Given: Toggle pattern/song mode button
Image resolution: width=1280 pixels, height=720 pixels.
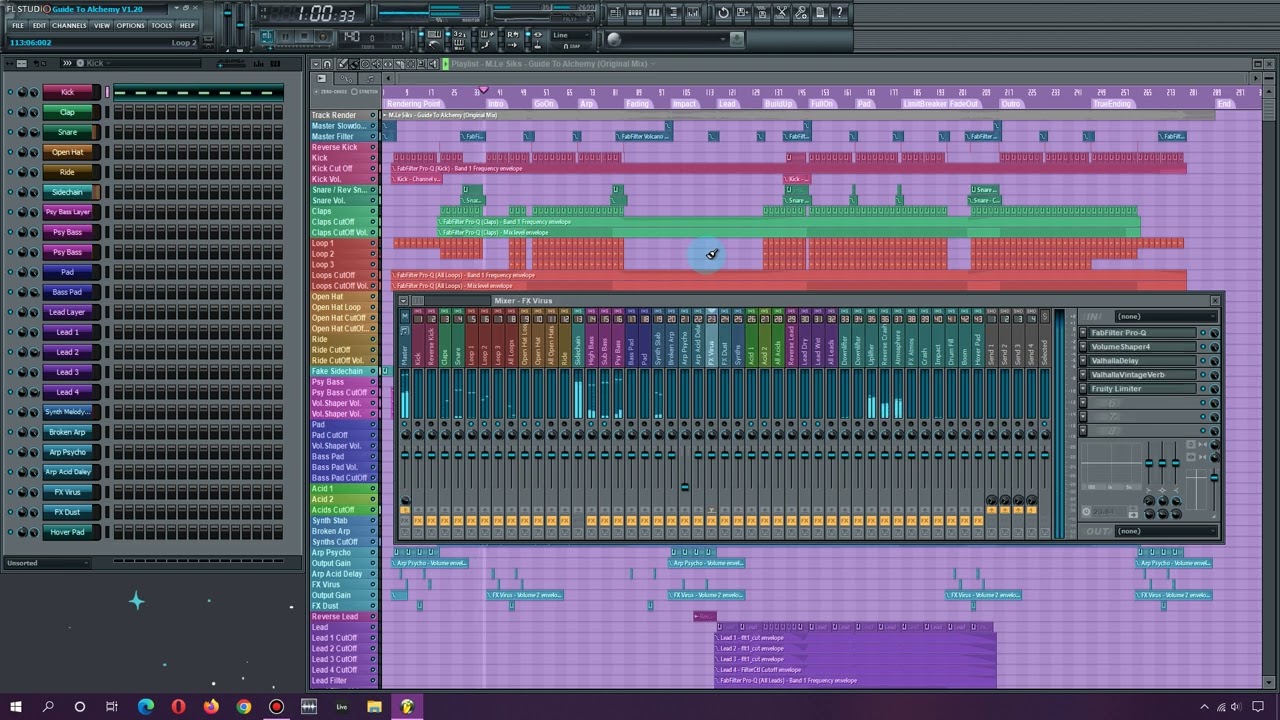Looking at the screenshot, I should (267, 37).
